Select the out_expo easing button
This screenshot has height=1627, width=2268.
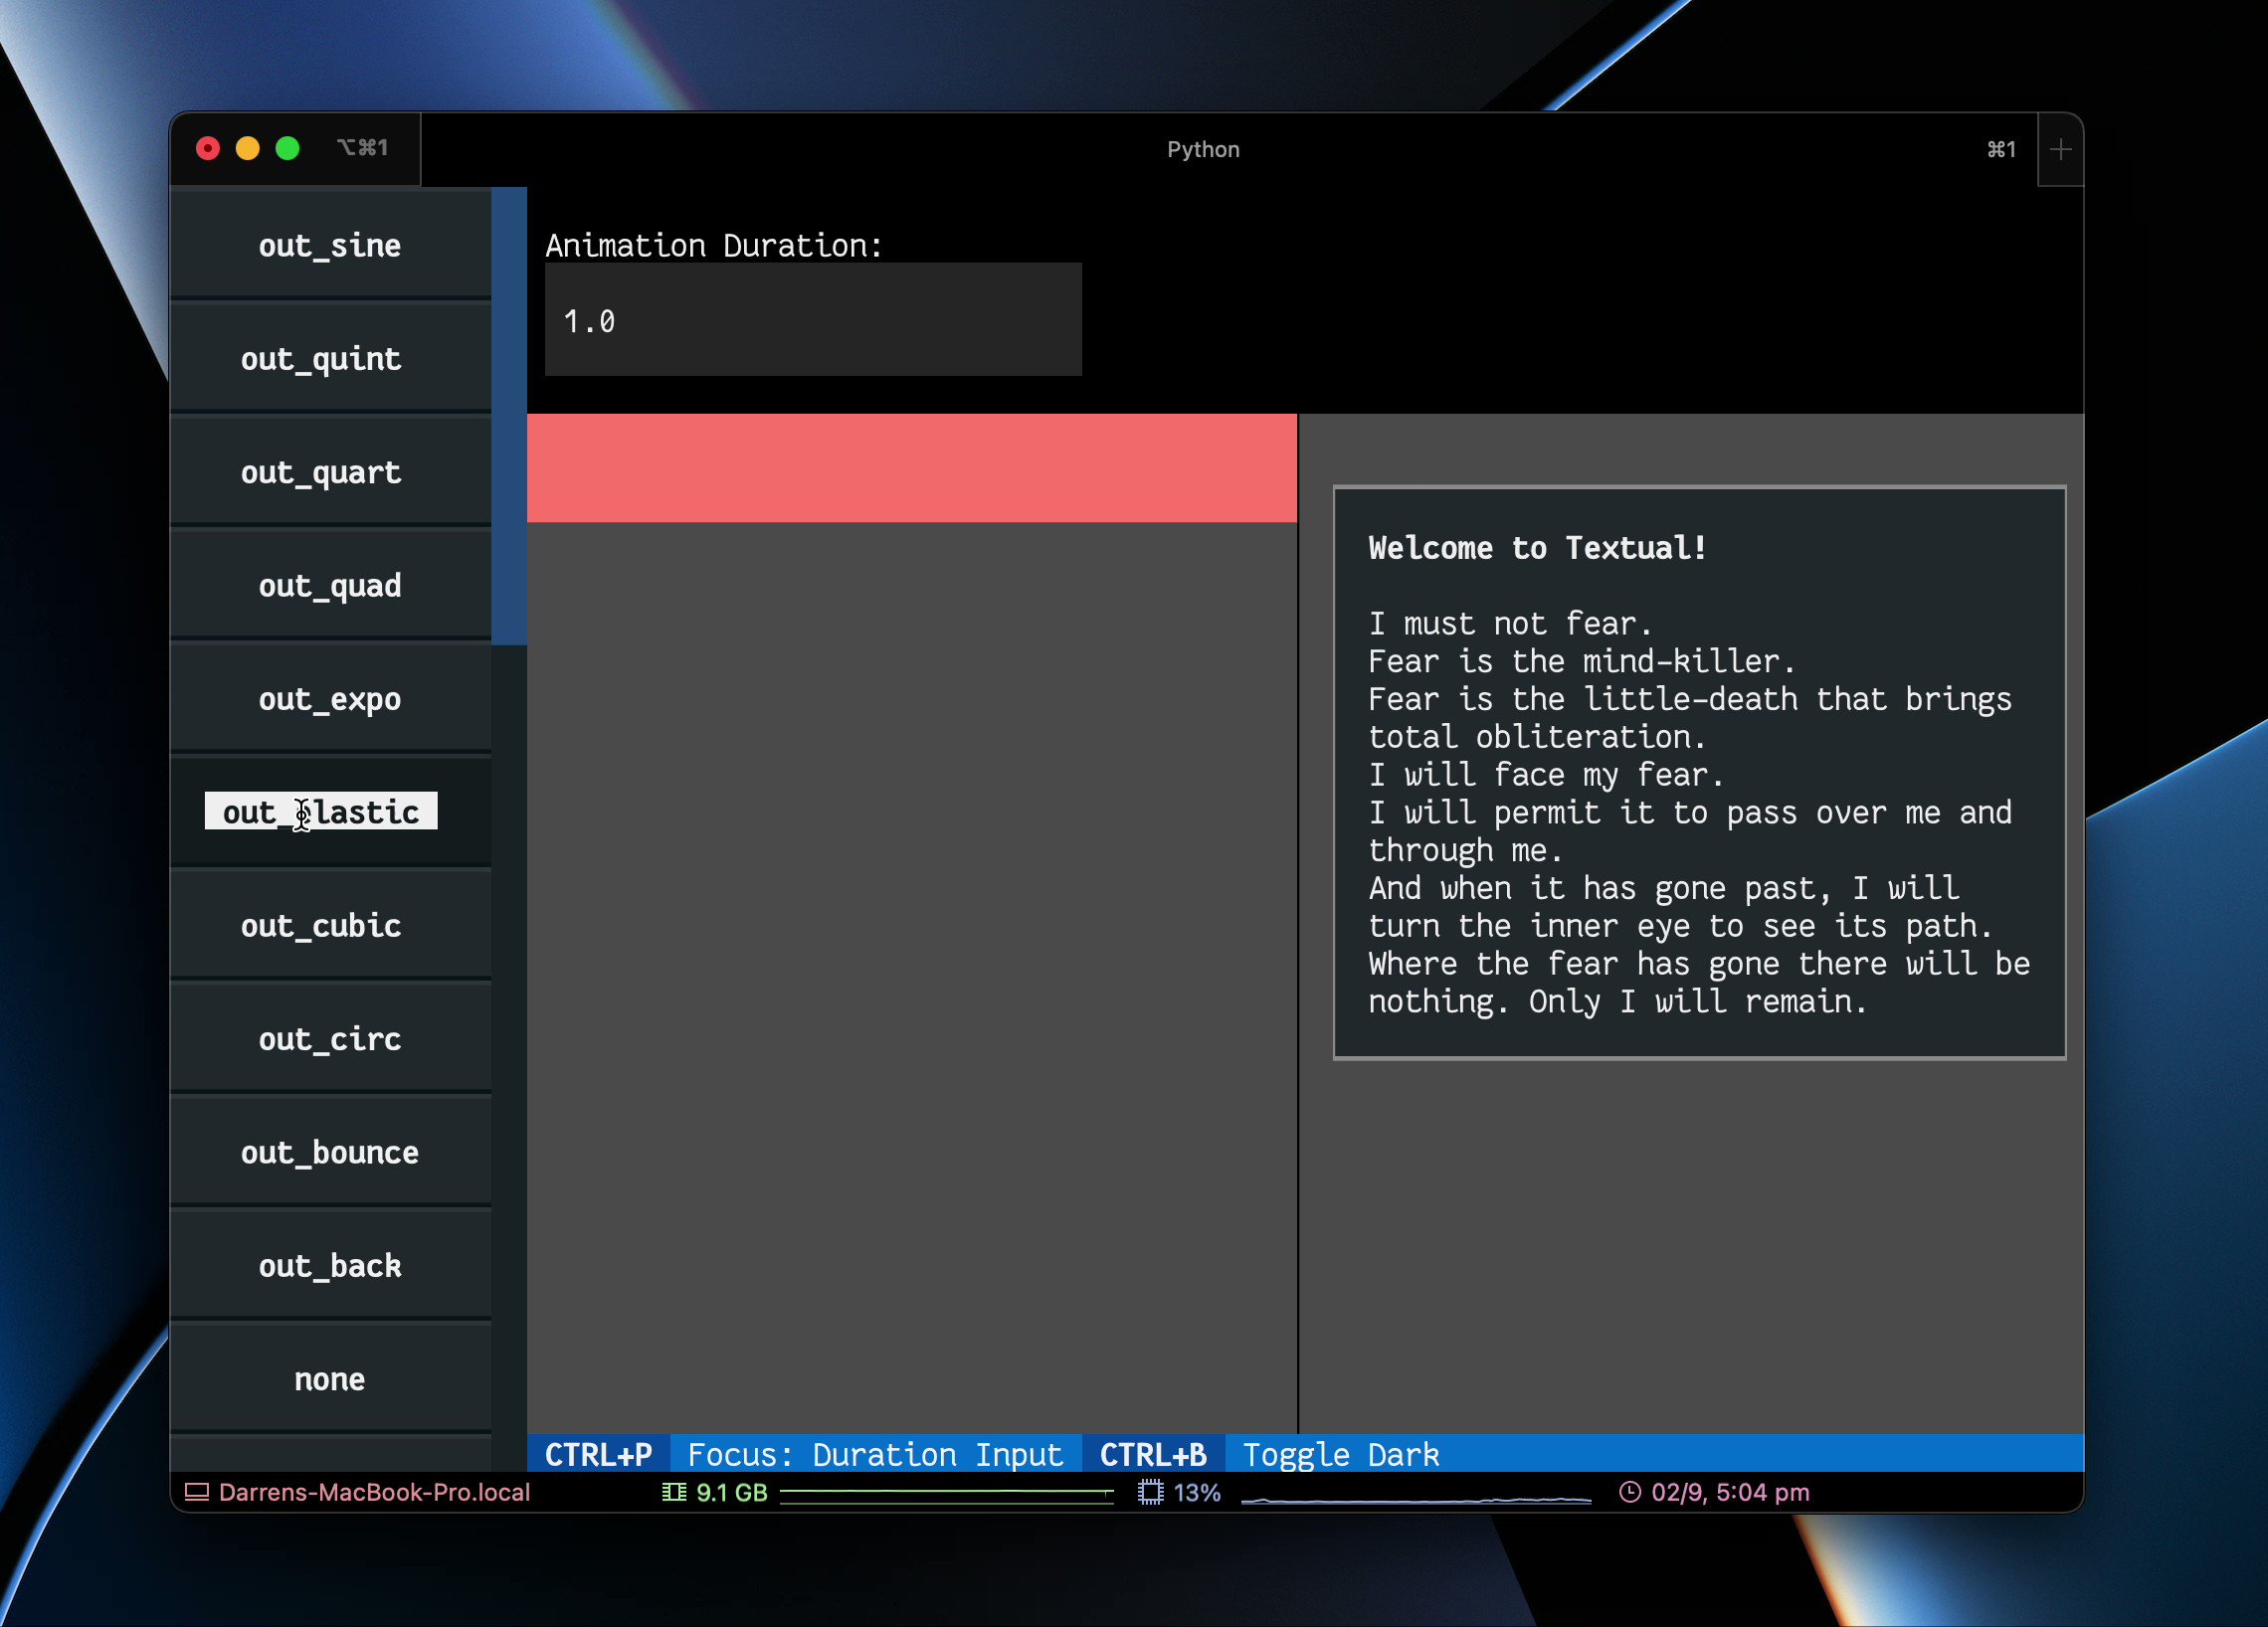(x=330, y=699)
